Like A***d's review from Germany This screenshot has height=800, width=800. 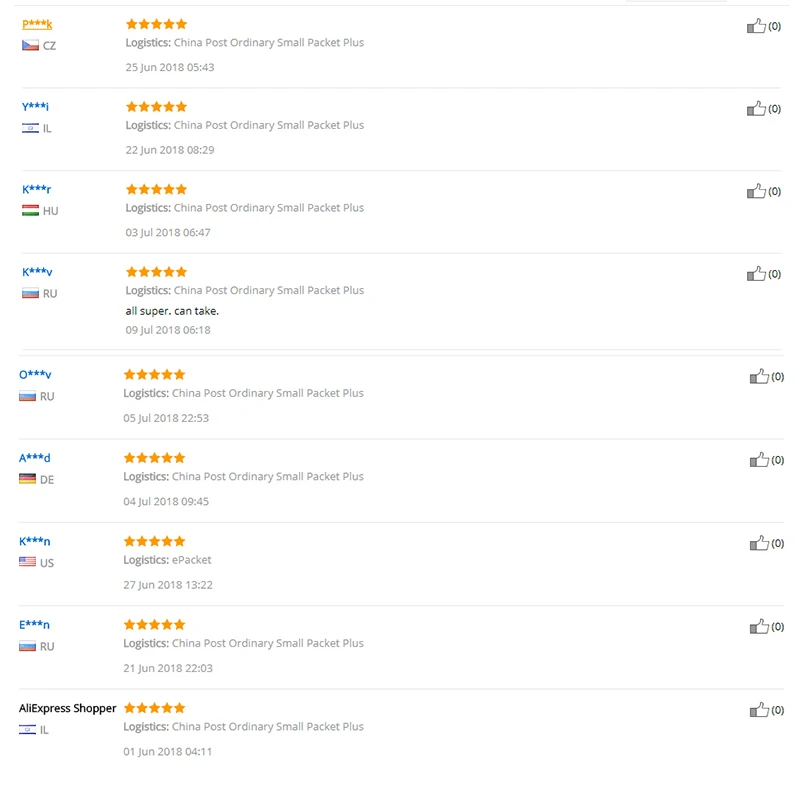click(x=759, y=460)
